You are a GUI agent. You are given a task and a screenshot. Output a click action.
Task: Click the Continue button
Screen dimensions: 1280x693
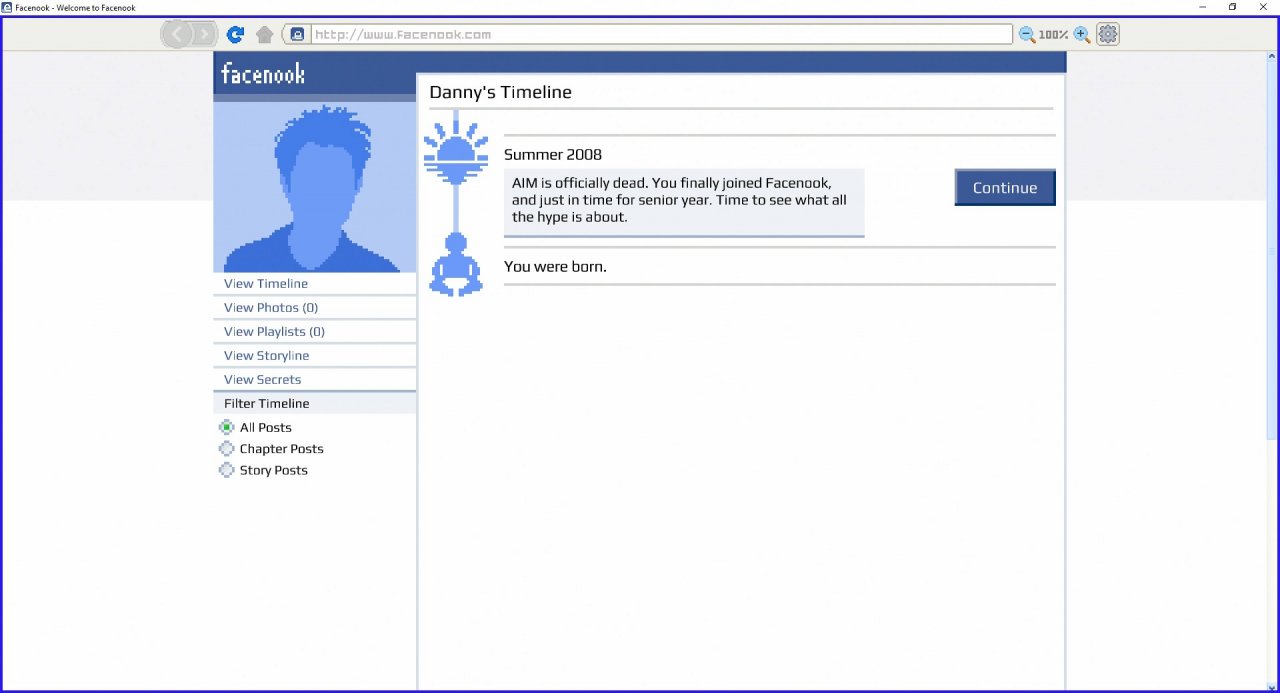pyautogui.click(x=1005, y=188)
